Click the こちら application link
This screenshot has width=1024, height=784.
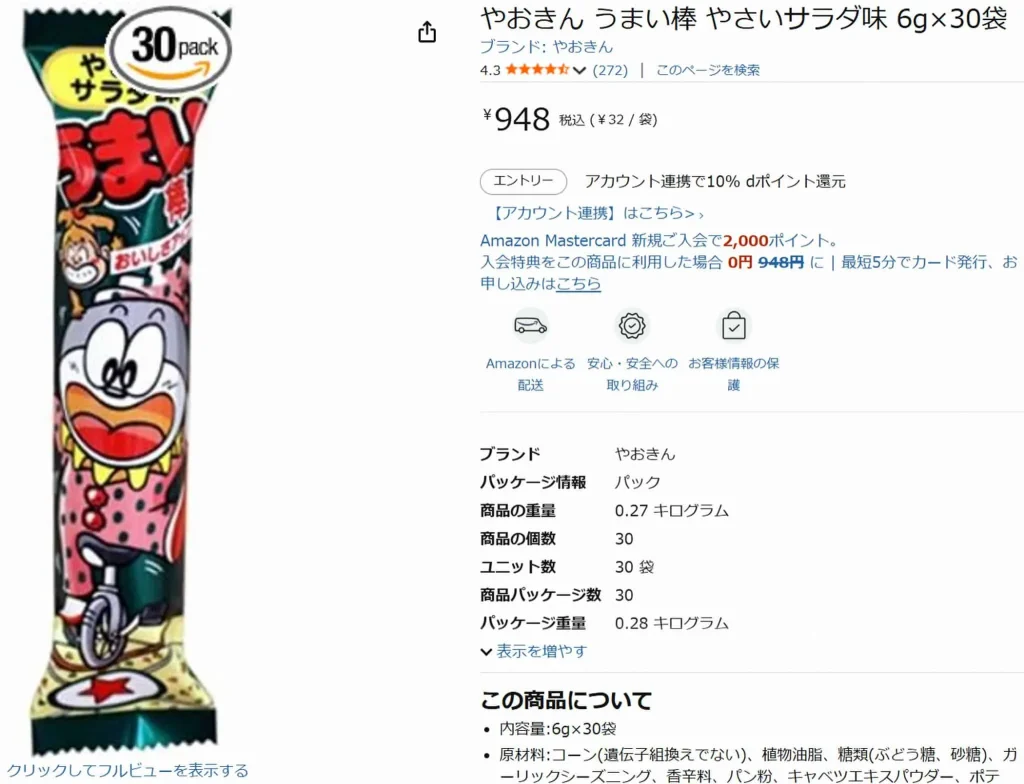point(578,284)
